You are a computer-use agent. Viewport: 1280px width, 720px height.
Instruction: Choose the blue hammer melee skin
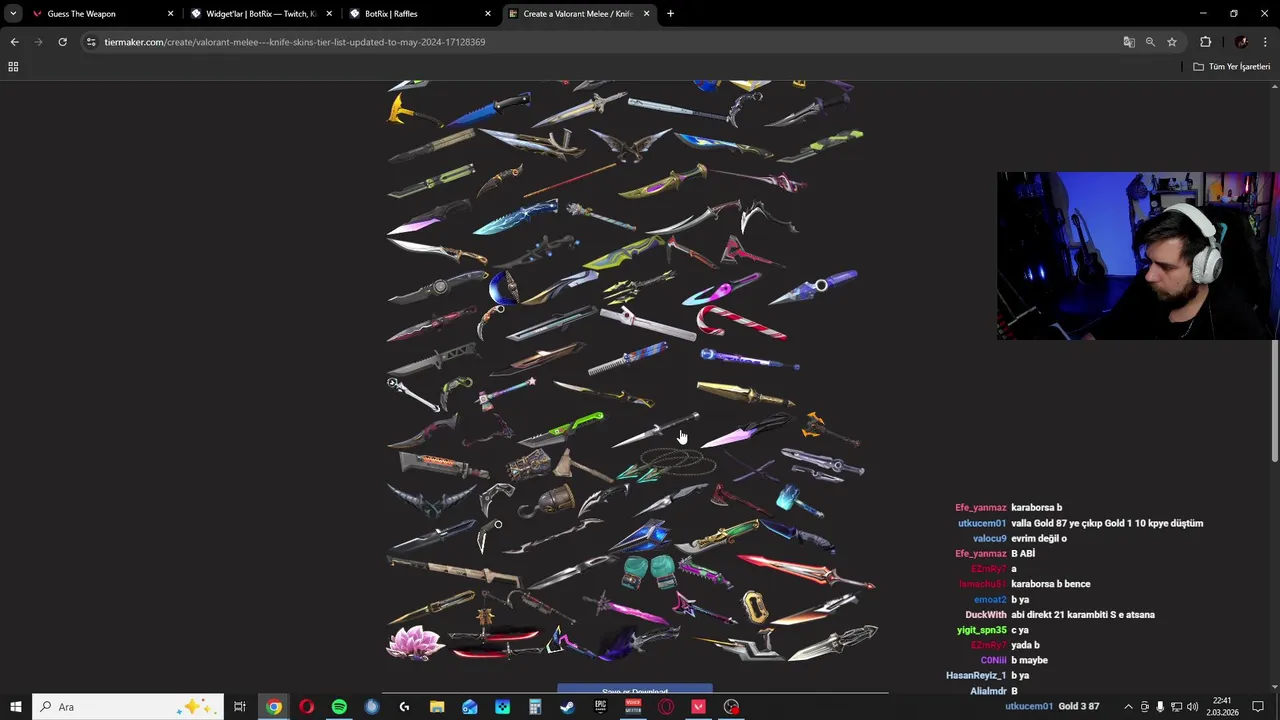click(798, 499)
